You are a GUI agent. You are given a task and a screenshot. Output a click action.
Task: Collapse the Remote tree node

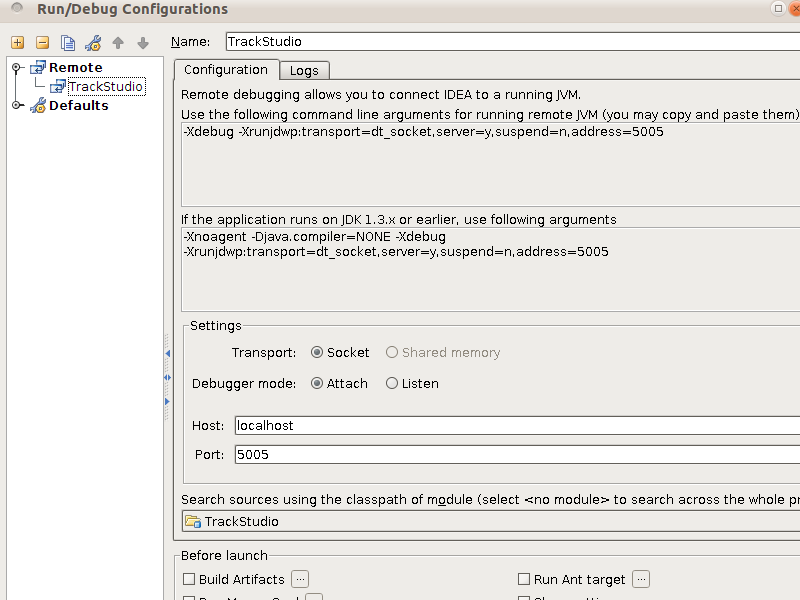pyautogui.click(x=17, y=67)
